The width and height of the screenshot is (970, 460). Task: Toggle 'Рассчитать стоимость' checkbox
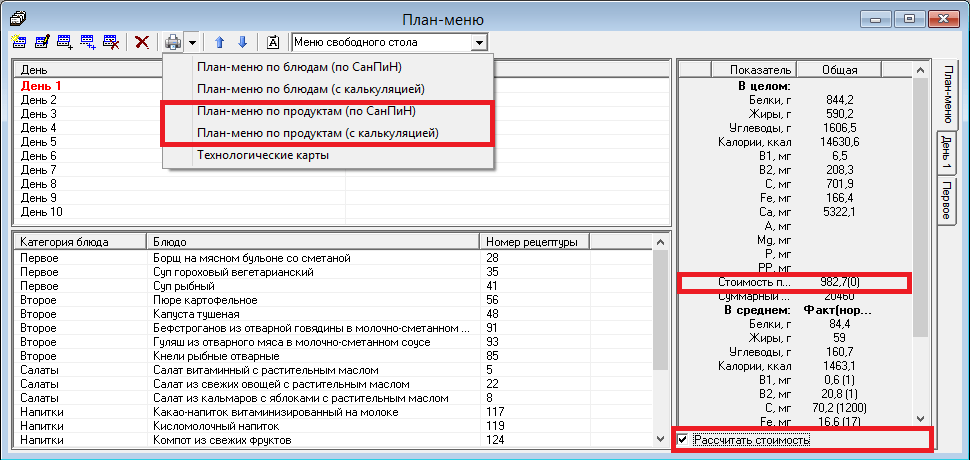pyautogui.click(x=682, y=440)
